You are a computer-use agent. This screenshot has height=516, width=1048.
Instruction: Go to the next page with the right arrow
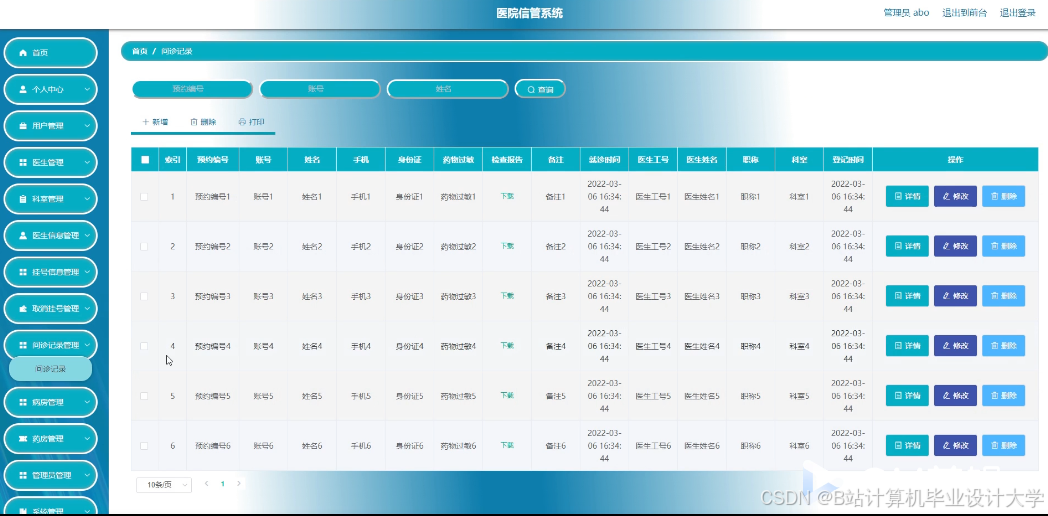[x=239, y=483]
